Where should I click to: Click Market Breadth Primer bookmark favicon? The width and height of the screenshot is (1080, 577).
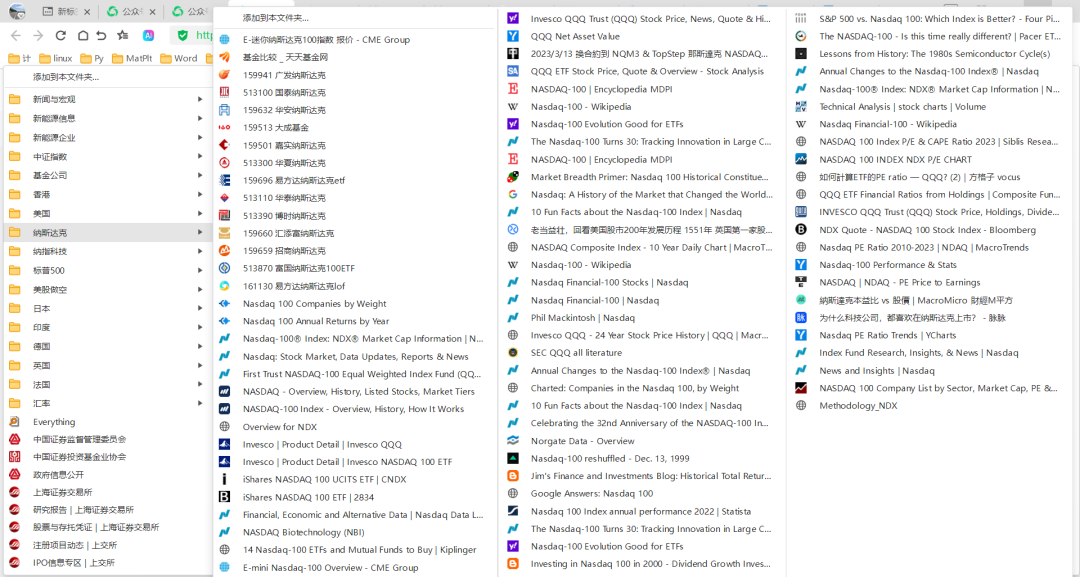[513, 177]
